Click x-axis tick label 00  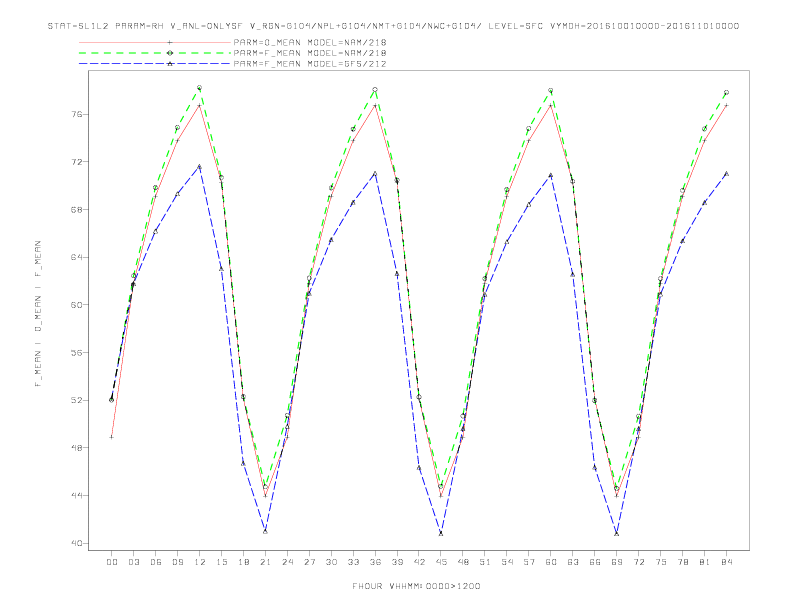pos(112,562)
